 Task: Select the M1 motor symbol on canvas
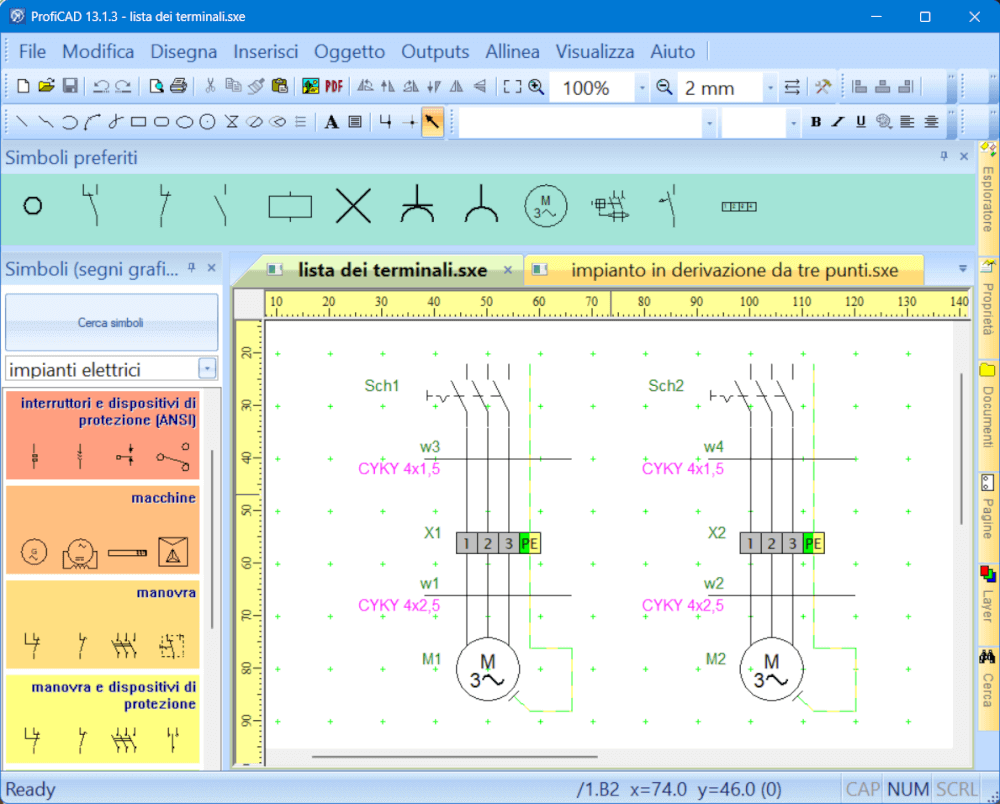tap(488, 669)
